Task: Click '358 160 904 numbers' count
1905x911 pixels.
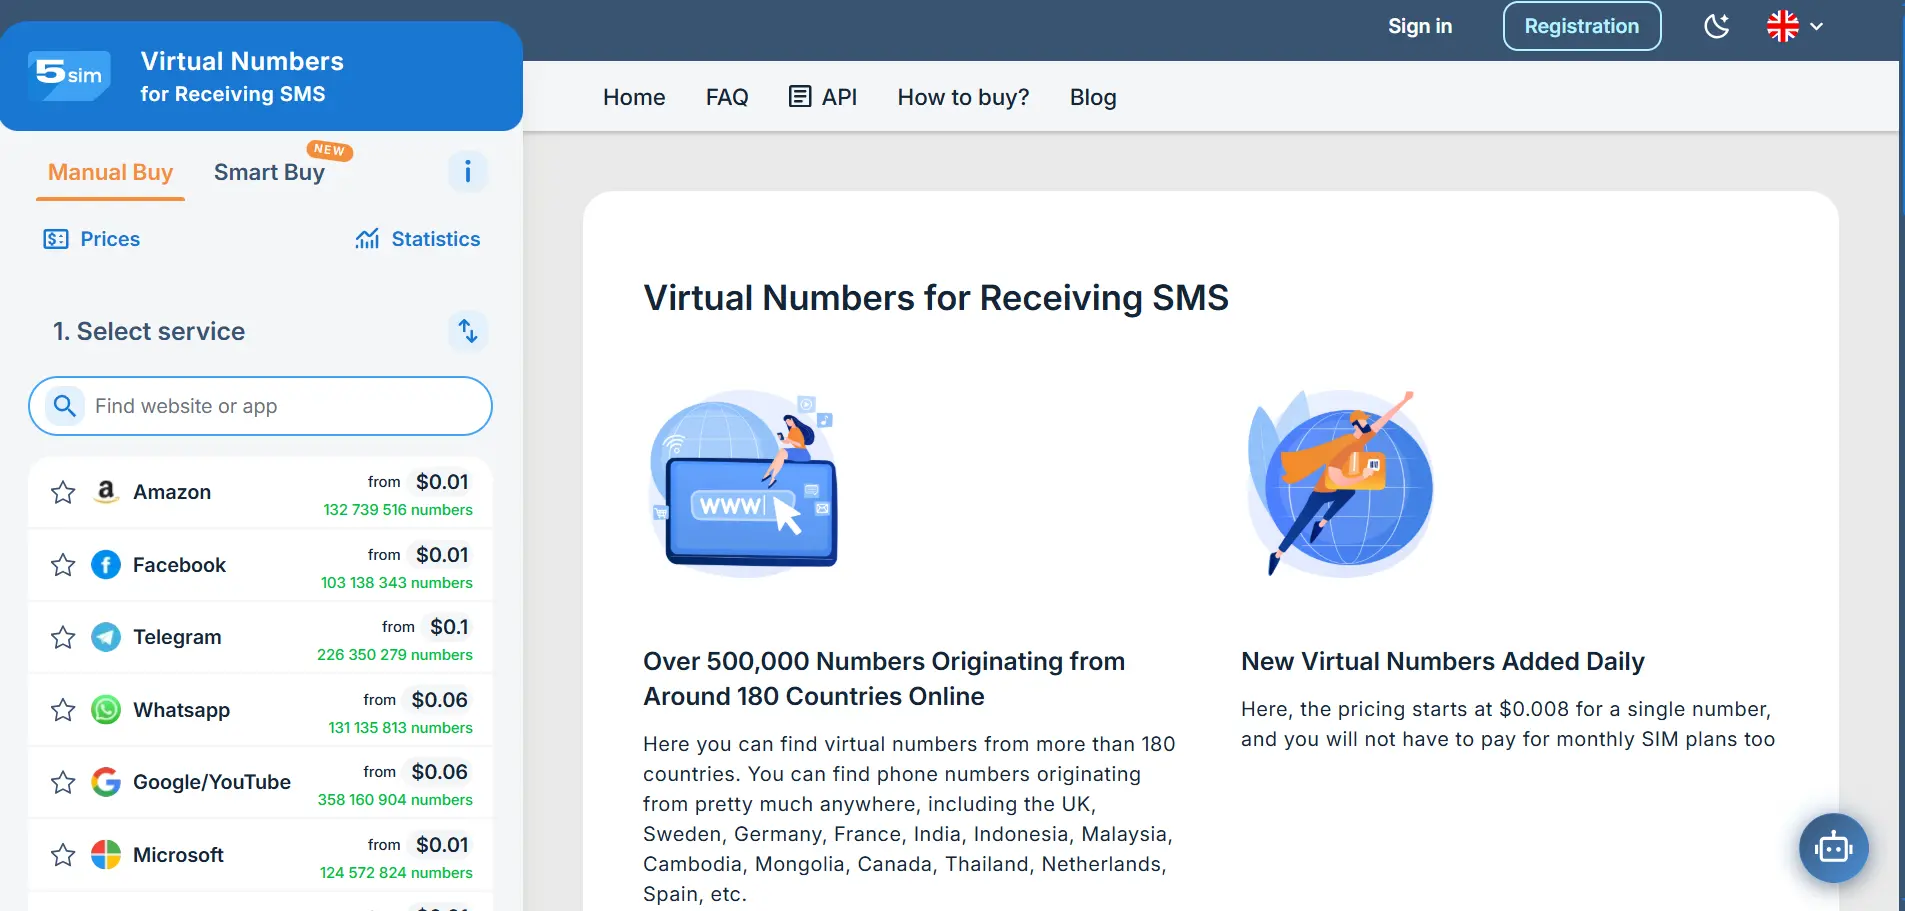Action: 395,800
